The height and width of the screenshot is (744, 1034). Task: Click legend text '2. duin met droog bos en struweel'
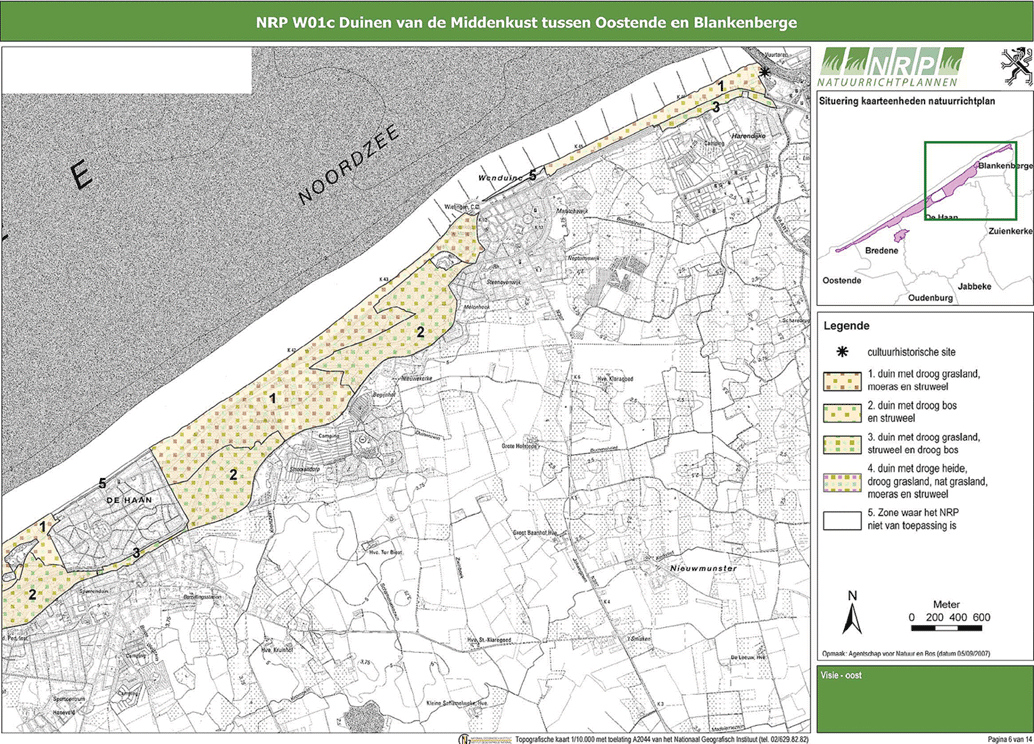[x=912, y=412]
